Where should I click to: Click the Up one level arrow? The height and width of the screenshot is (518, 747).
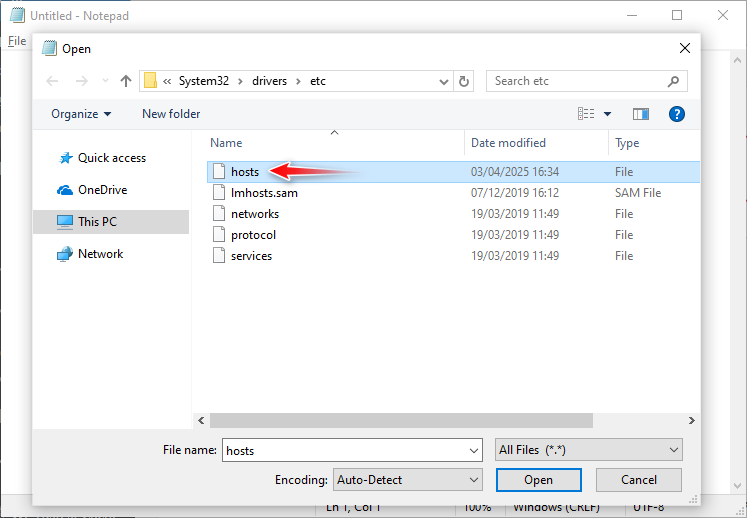pos(126,81)
